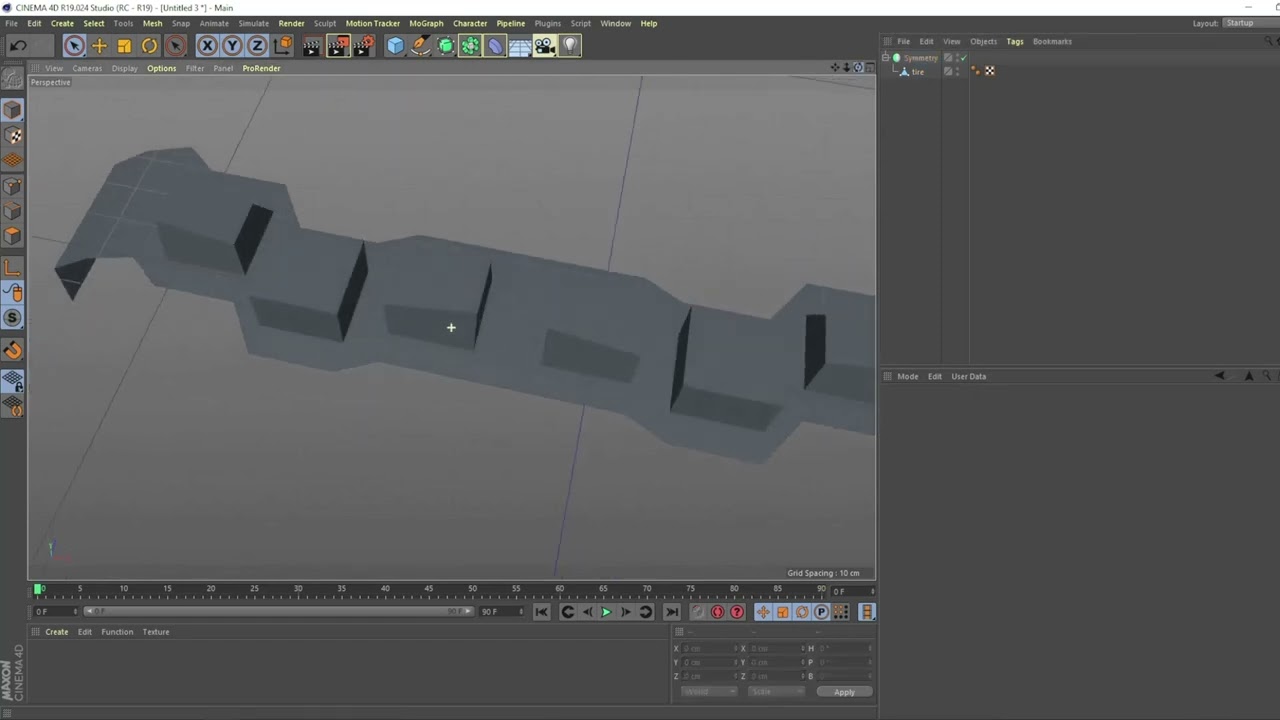Toggle Tweak mode mouse icon
The height and width of the screenshot is (720, 1280).
pyautogui.click(x=13, y=293)
